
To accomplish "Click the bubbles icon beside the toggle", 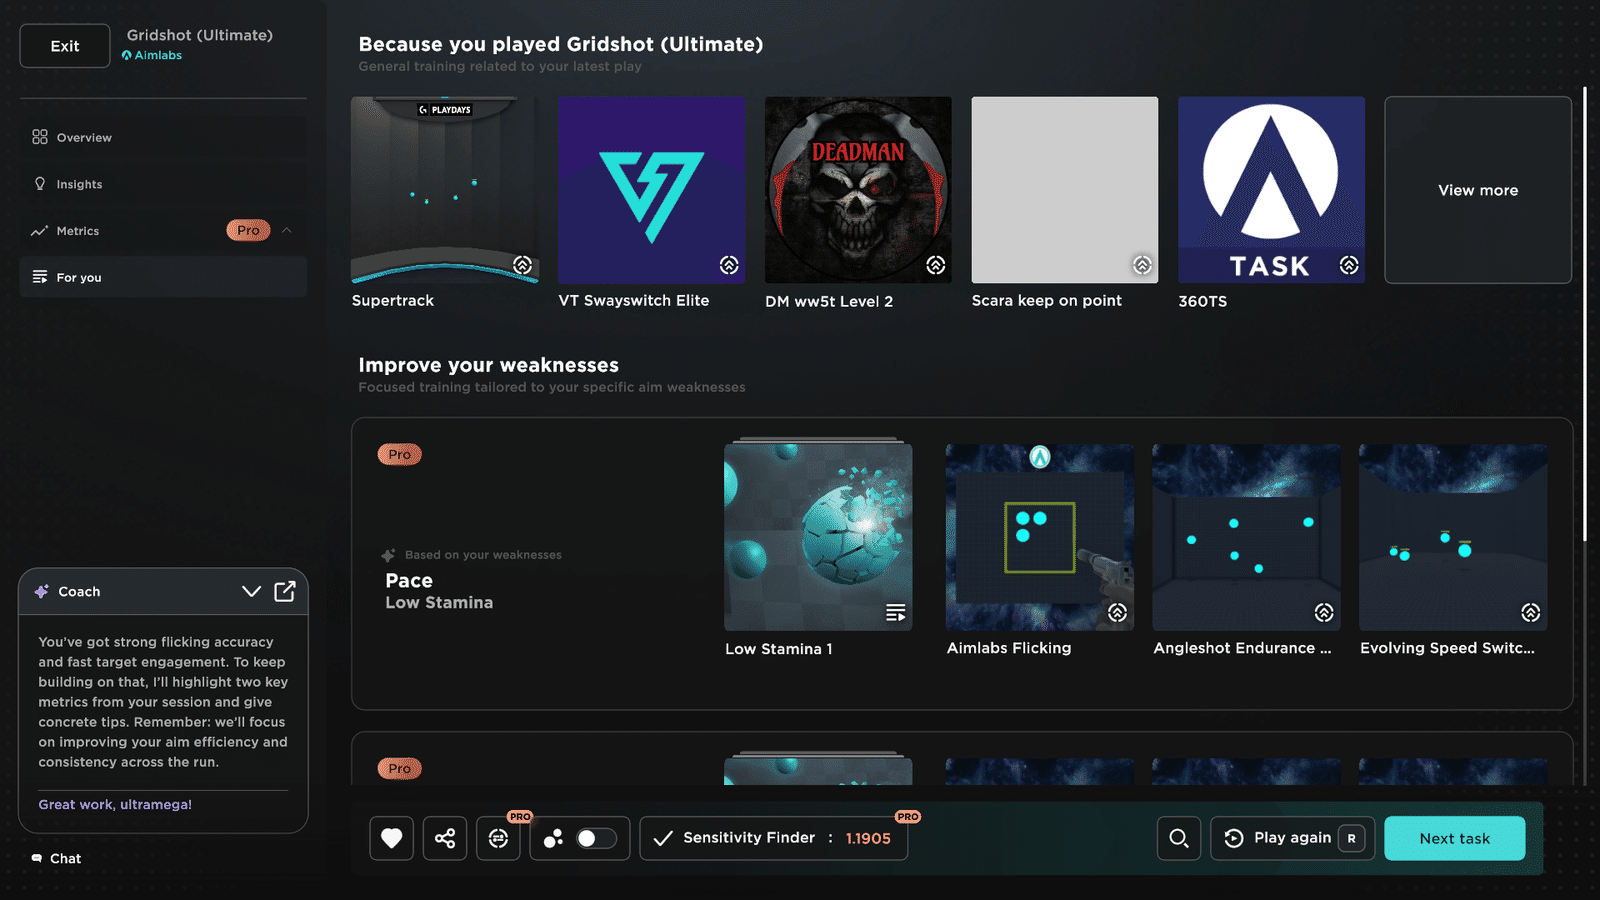I will click(553, 838).
